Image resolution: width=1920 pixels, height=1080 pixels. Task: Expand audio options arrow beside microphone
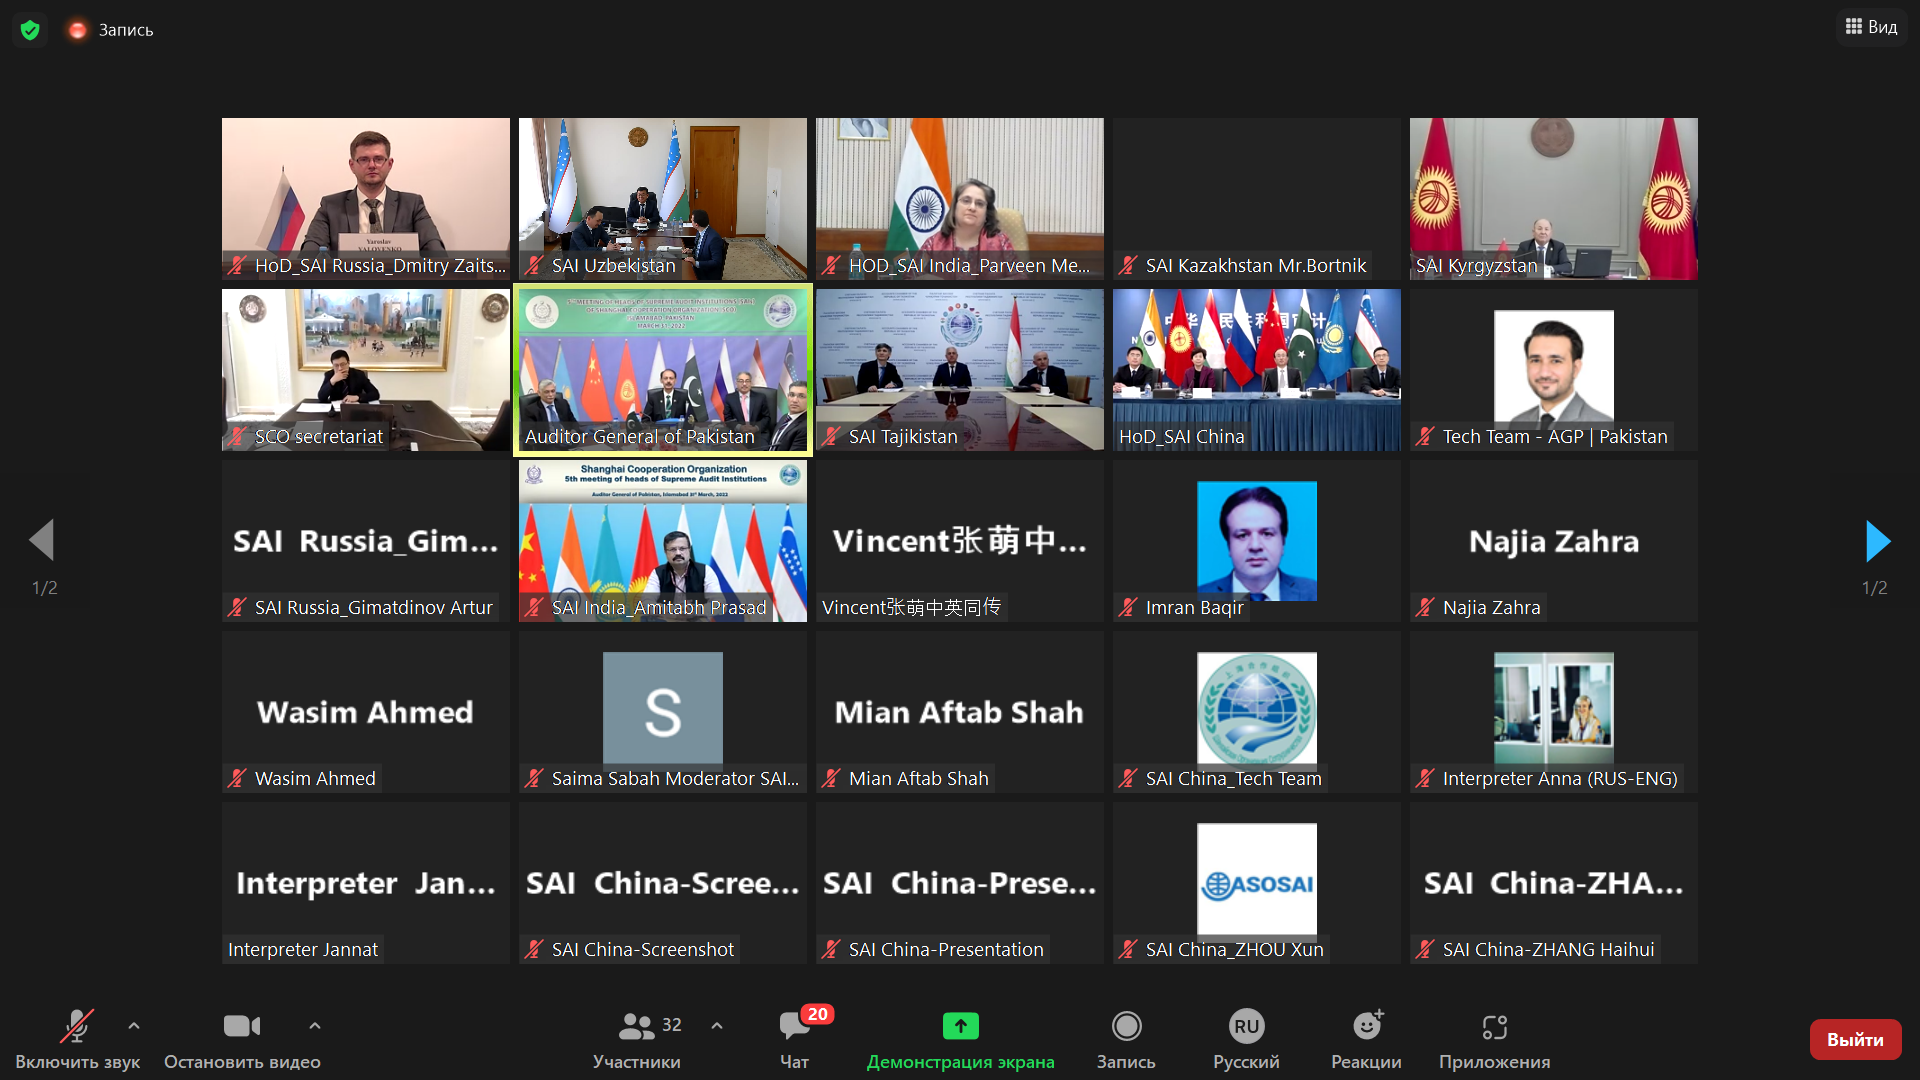[x=134, y=1026]
